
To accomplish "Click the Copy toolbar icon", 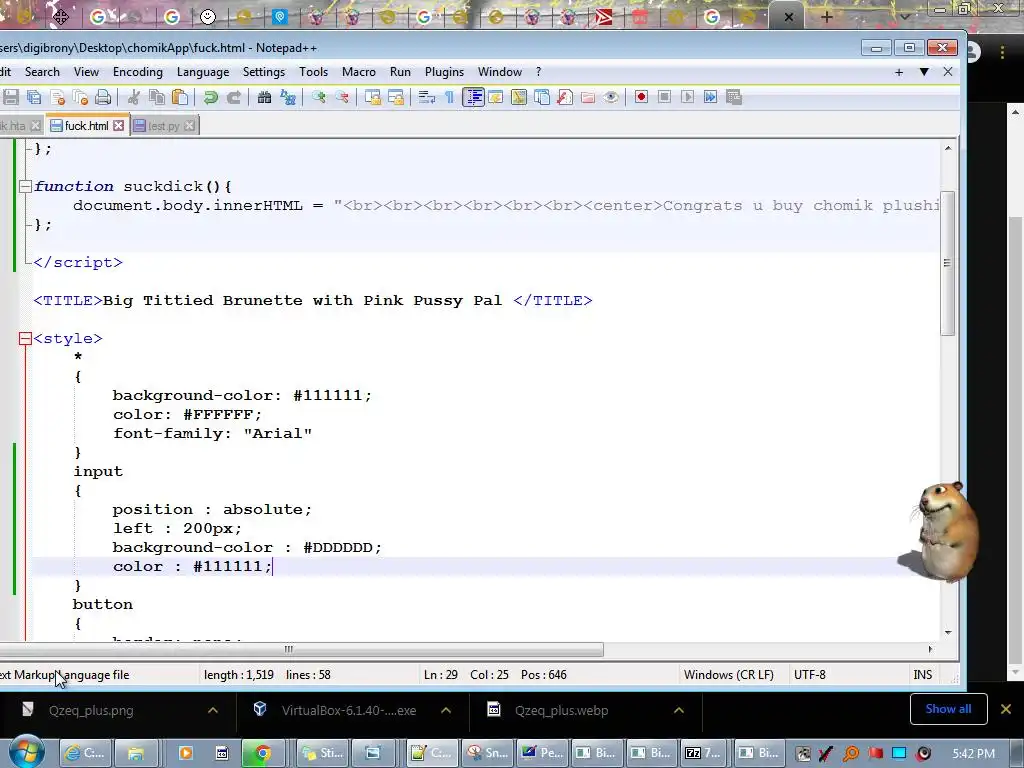I will coord(157,97).
